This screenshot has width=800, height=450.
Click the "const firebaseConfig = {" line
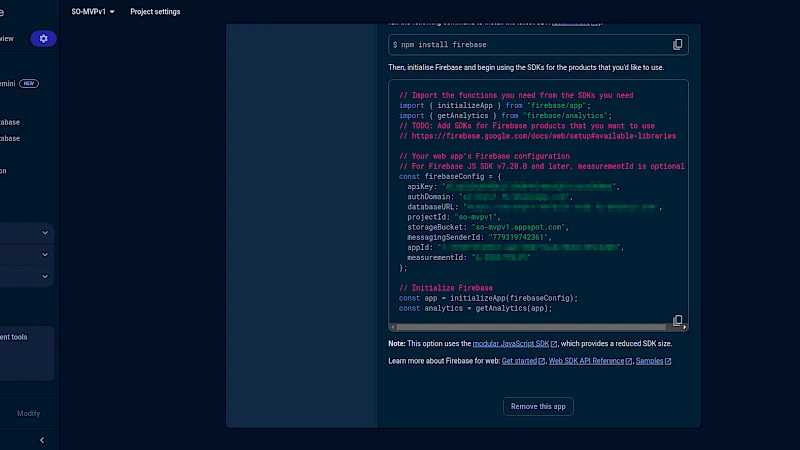450,176
